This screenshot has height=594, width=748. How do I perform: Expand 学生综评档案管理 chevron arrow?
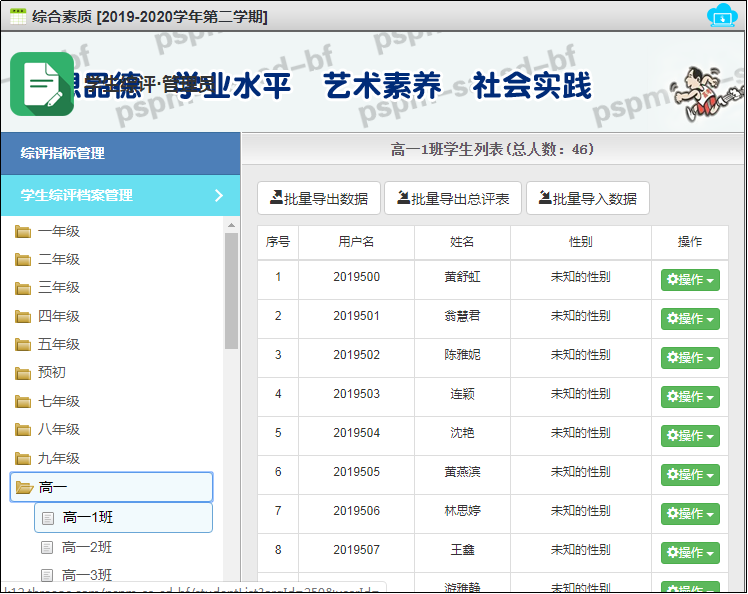(218, 196)
